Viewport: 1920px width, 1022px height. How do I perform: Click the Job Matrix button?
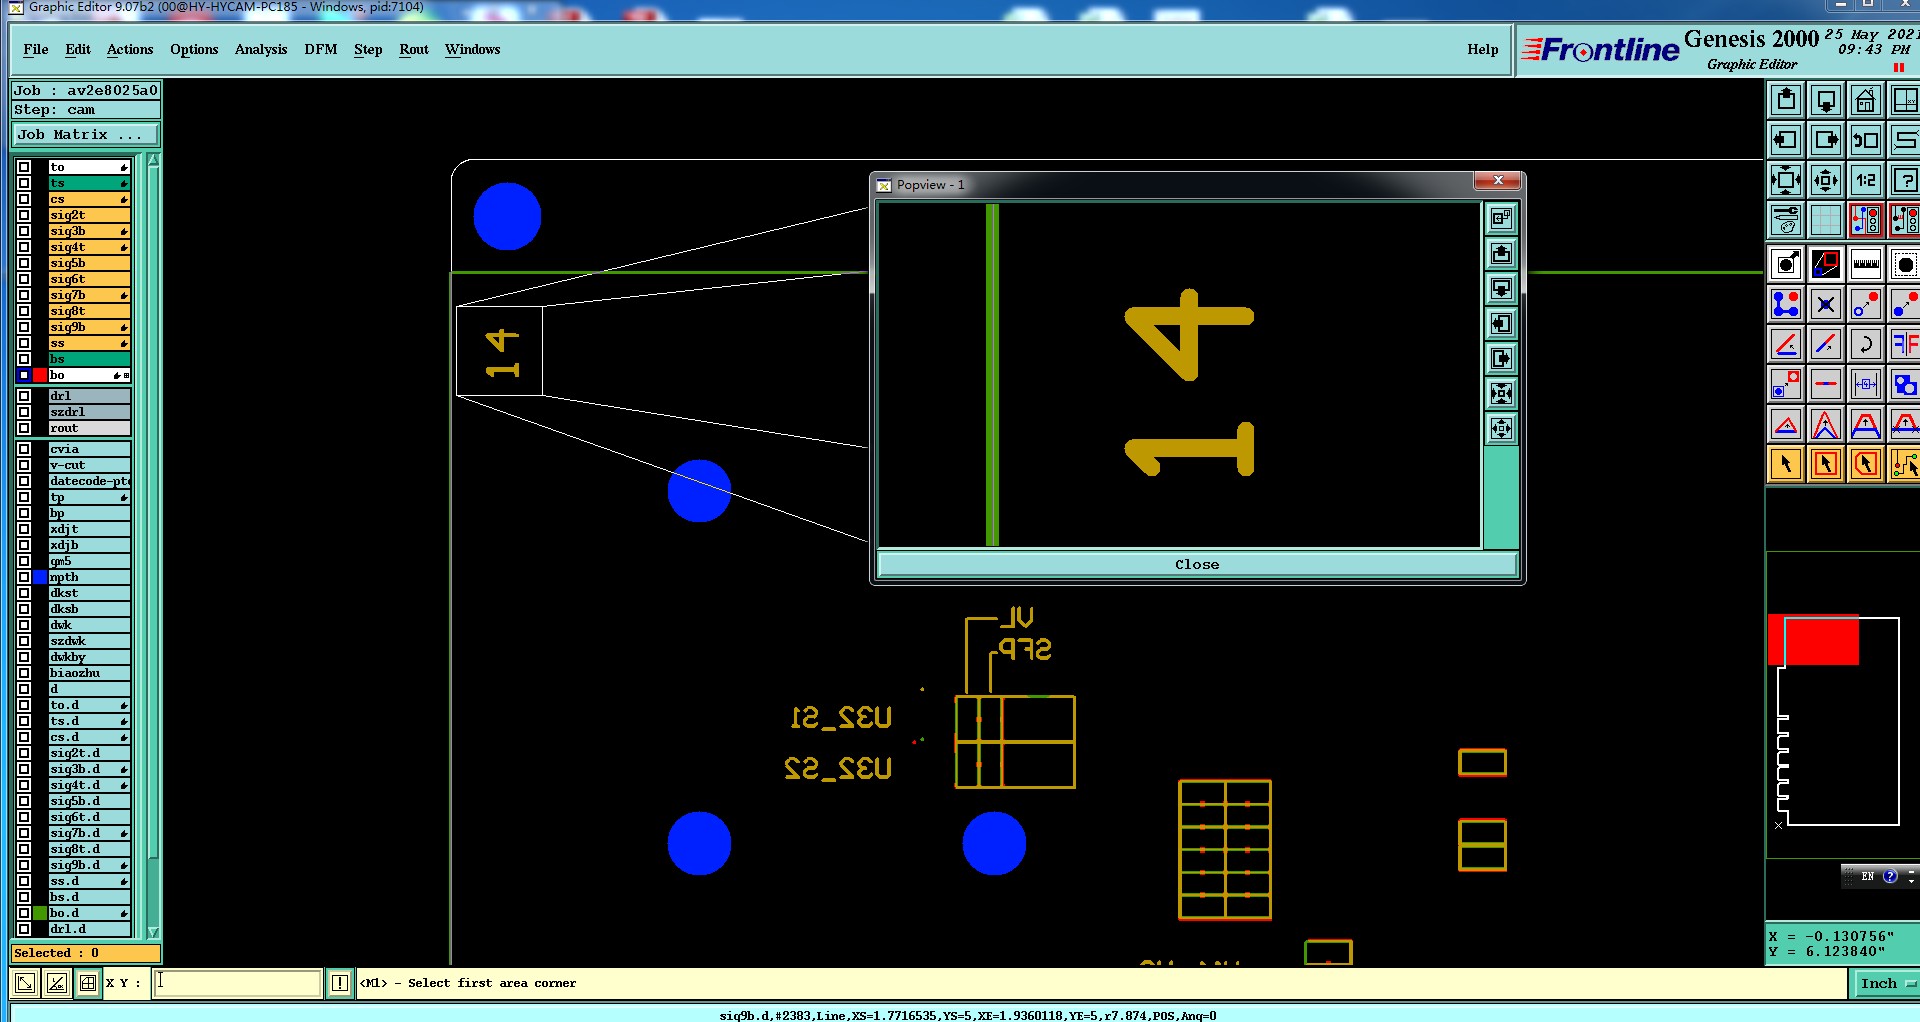86,134
